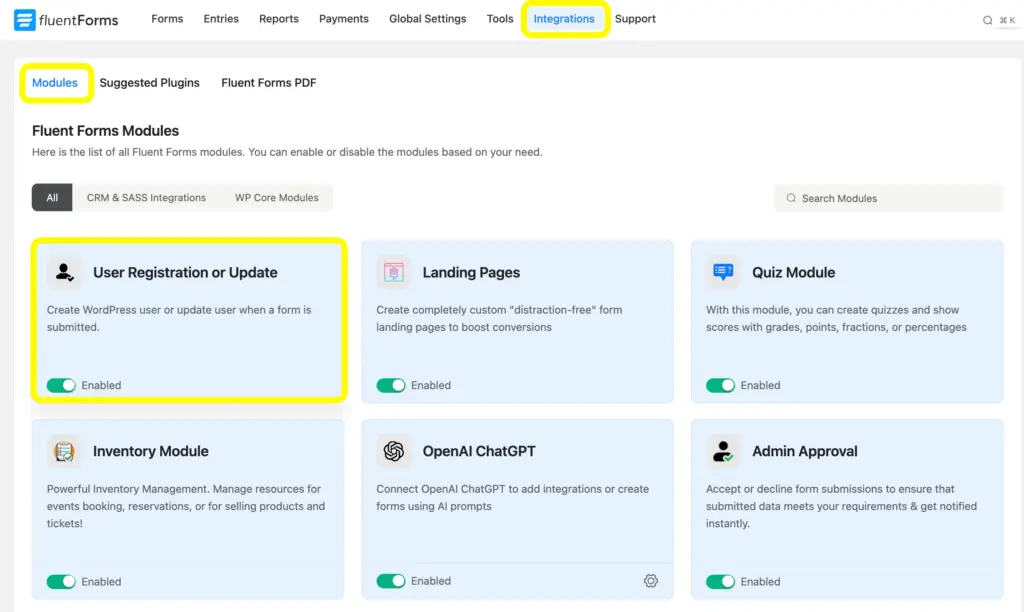Switch off the Quiz Module toggle

(x=720, y=385)
